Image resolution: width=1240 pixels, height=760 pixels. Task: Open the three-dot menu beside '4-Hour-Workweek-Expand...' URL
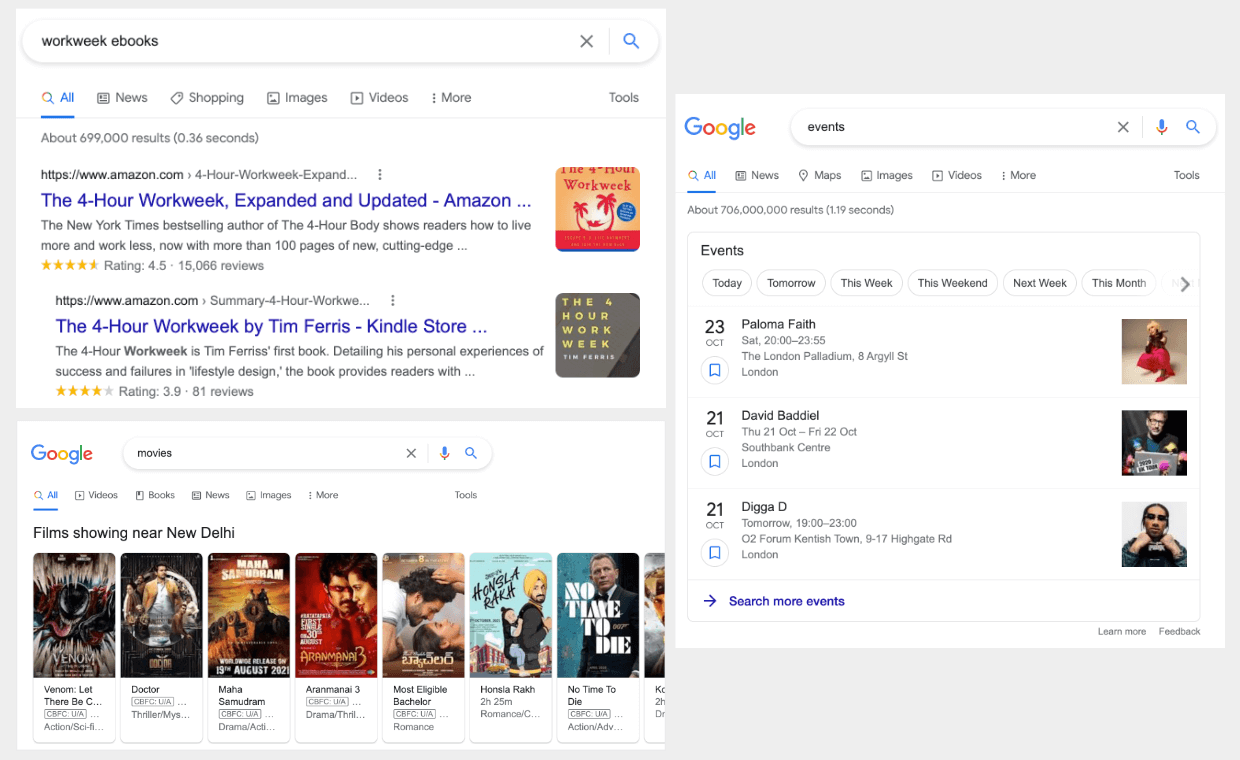[x=380, y=175]
